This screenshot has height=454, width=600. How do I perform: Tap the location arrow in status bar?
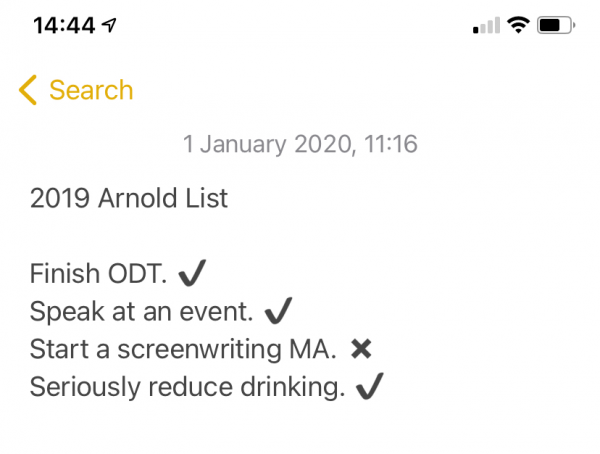point(109,25)
